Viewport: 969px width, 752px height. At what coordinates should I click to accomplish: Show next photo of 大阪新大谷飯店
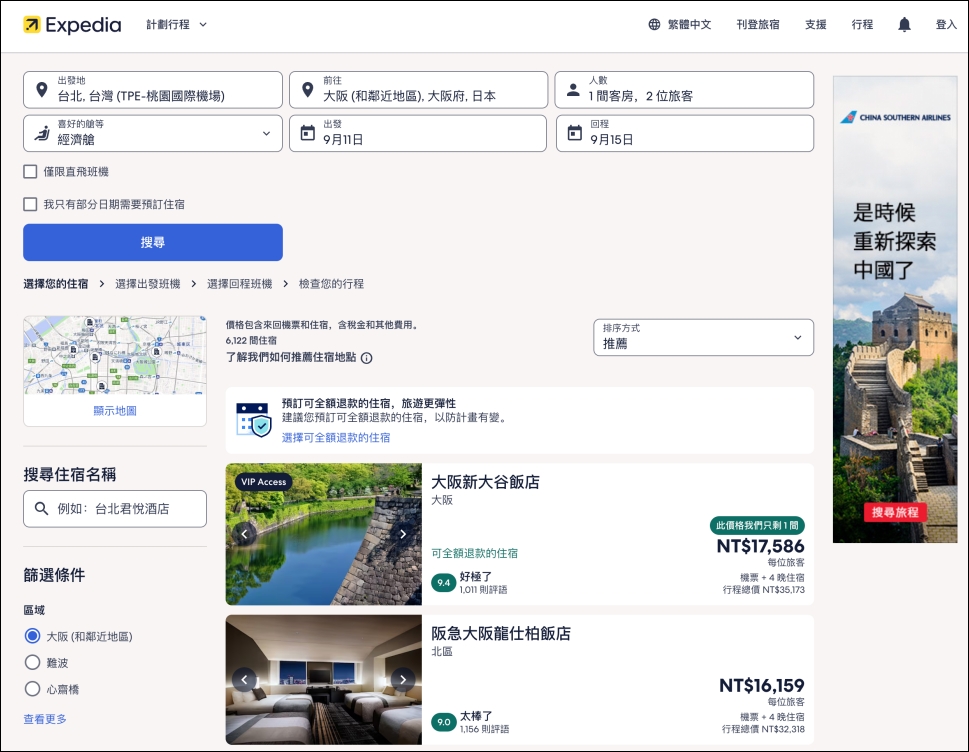403,534
